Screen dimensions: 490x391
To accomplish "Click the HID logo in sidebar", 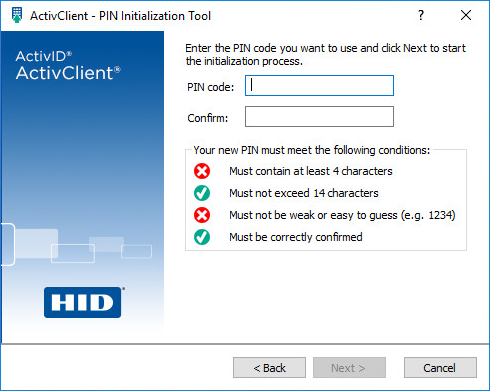I will pyautogui.click(x=83, y=302).
